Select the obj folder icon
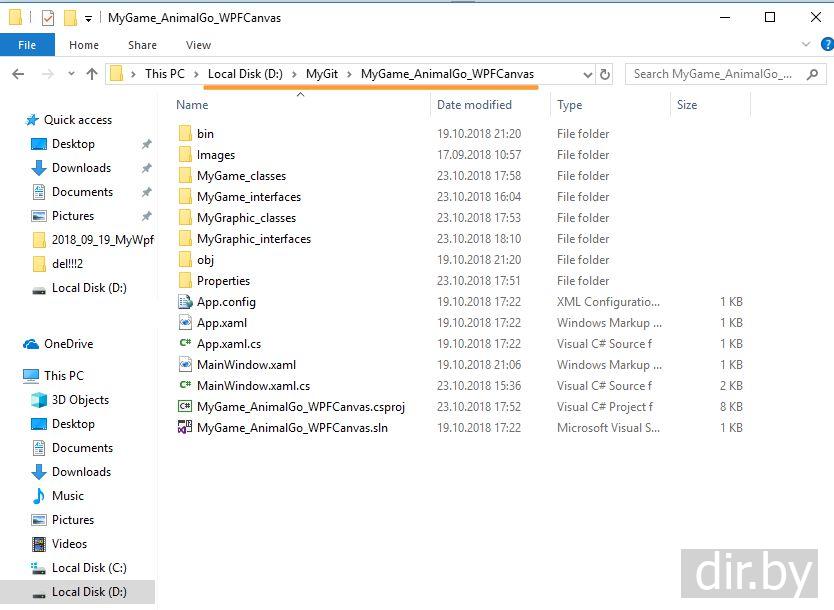834x610 pixels. pyautogui.click(x=185, y=260)
